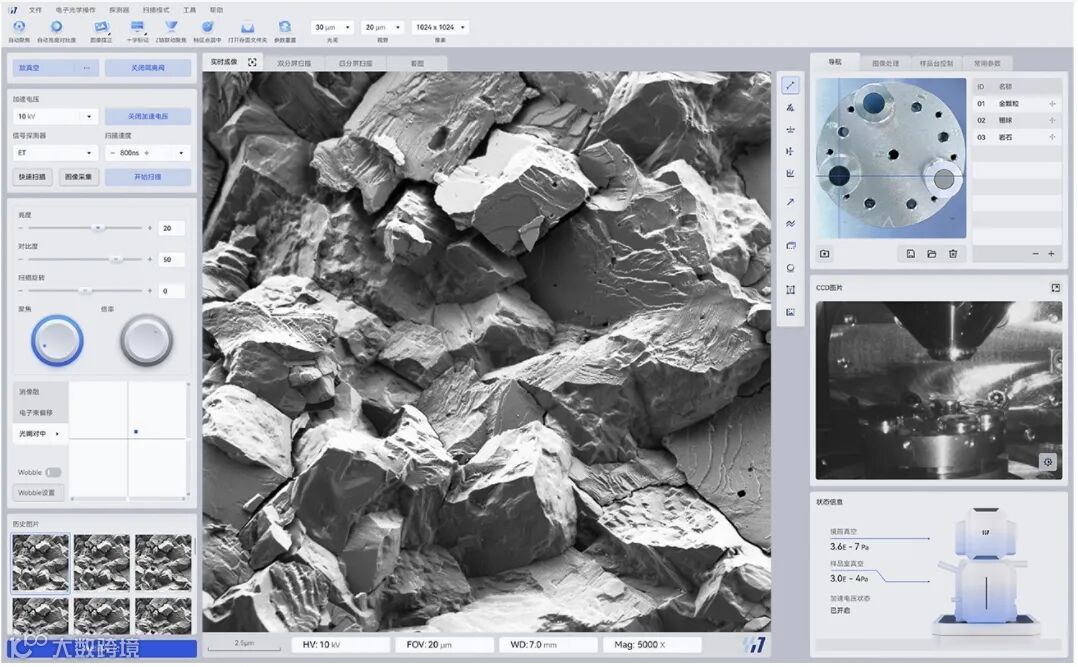
Task: Click the 对比度 contrast slider handle
Action: click(x=116, y=259)
